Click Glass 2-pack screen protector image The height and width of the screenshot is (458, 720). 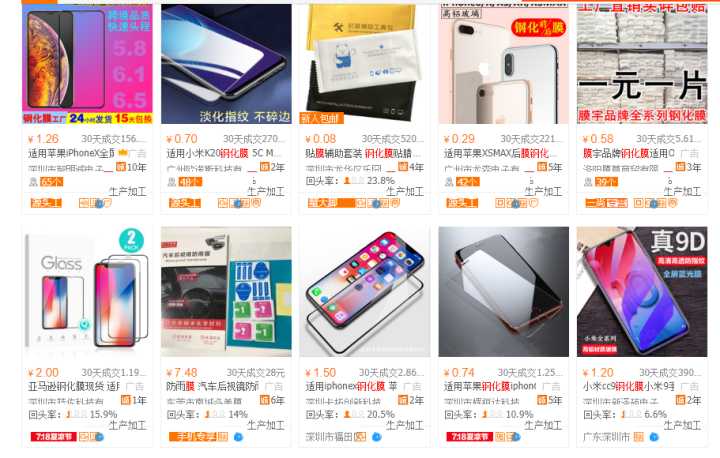87,292
